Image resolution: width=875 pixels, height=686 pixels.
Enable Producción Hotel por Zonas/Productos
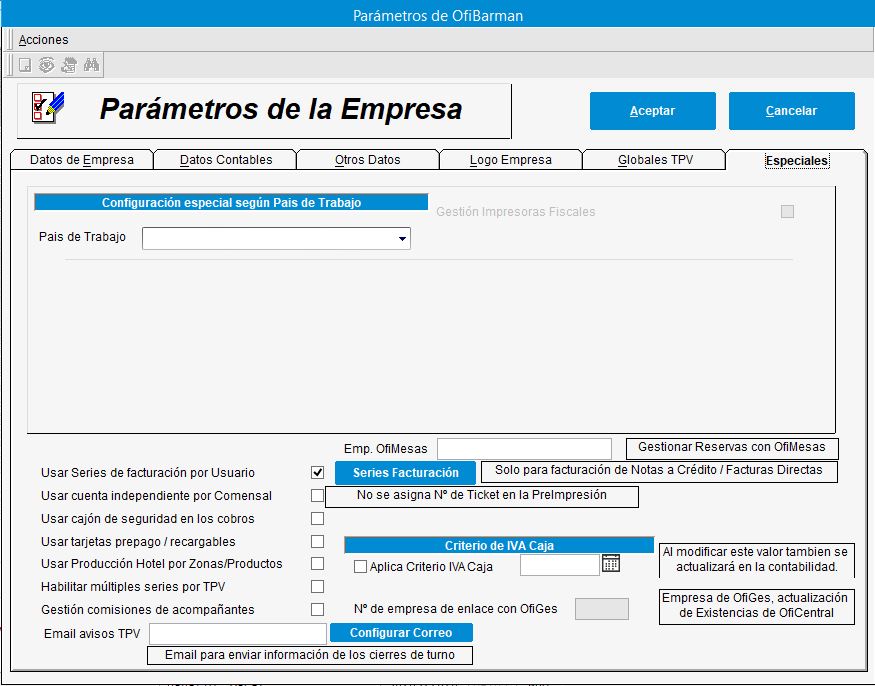pyautogui.click(x=318, y=564)
